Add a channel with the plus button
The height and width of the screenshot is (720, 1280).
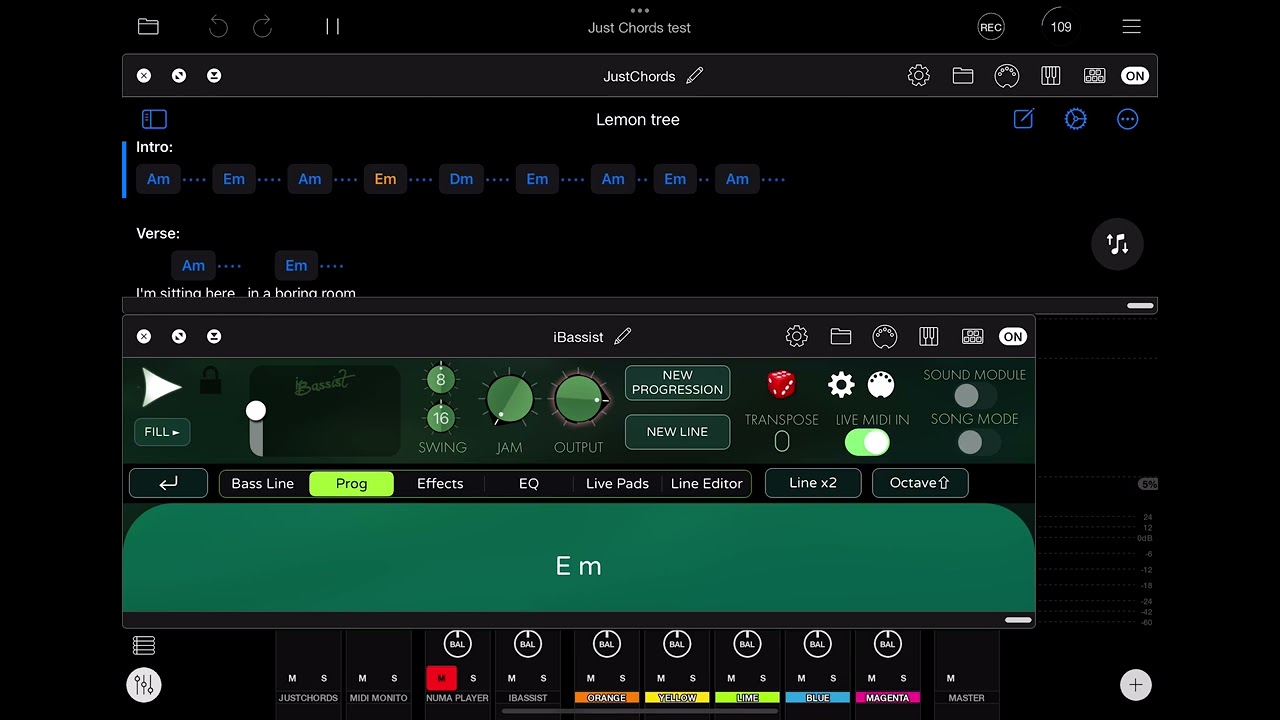point(1135,685)
